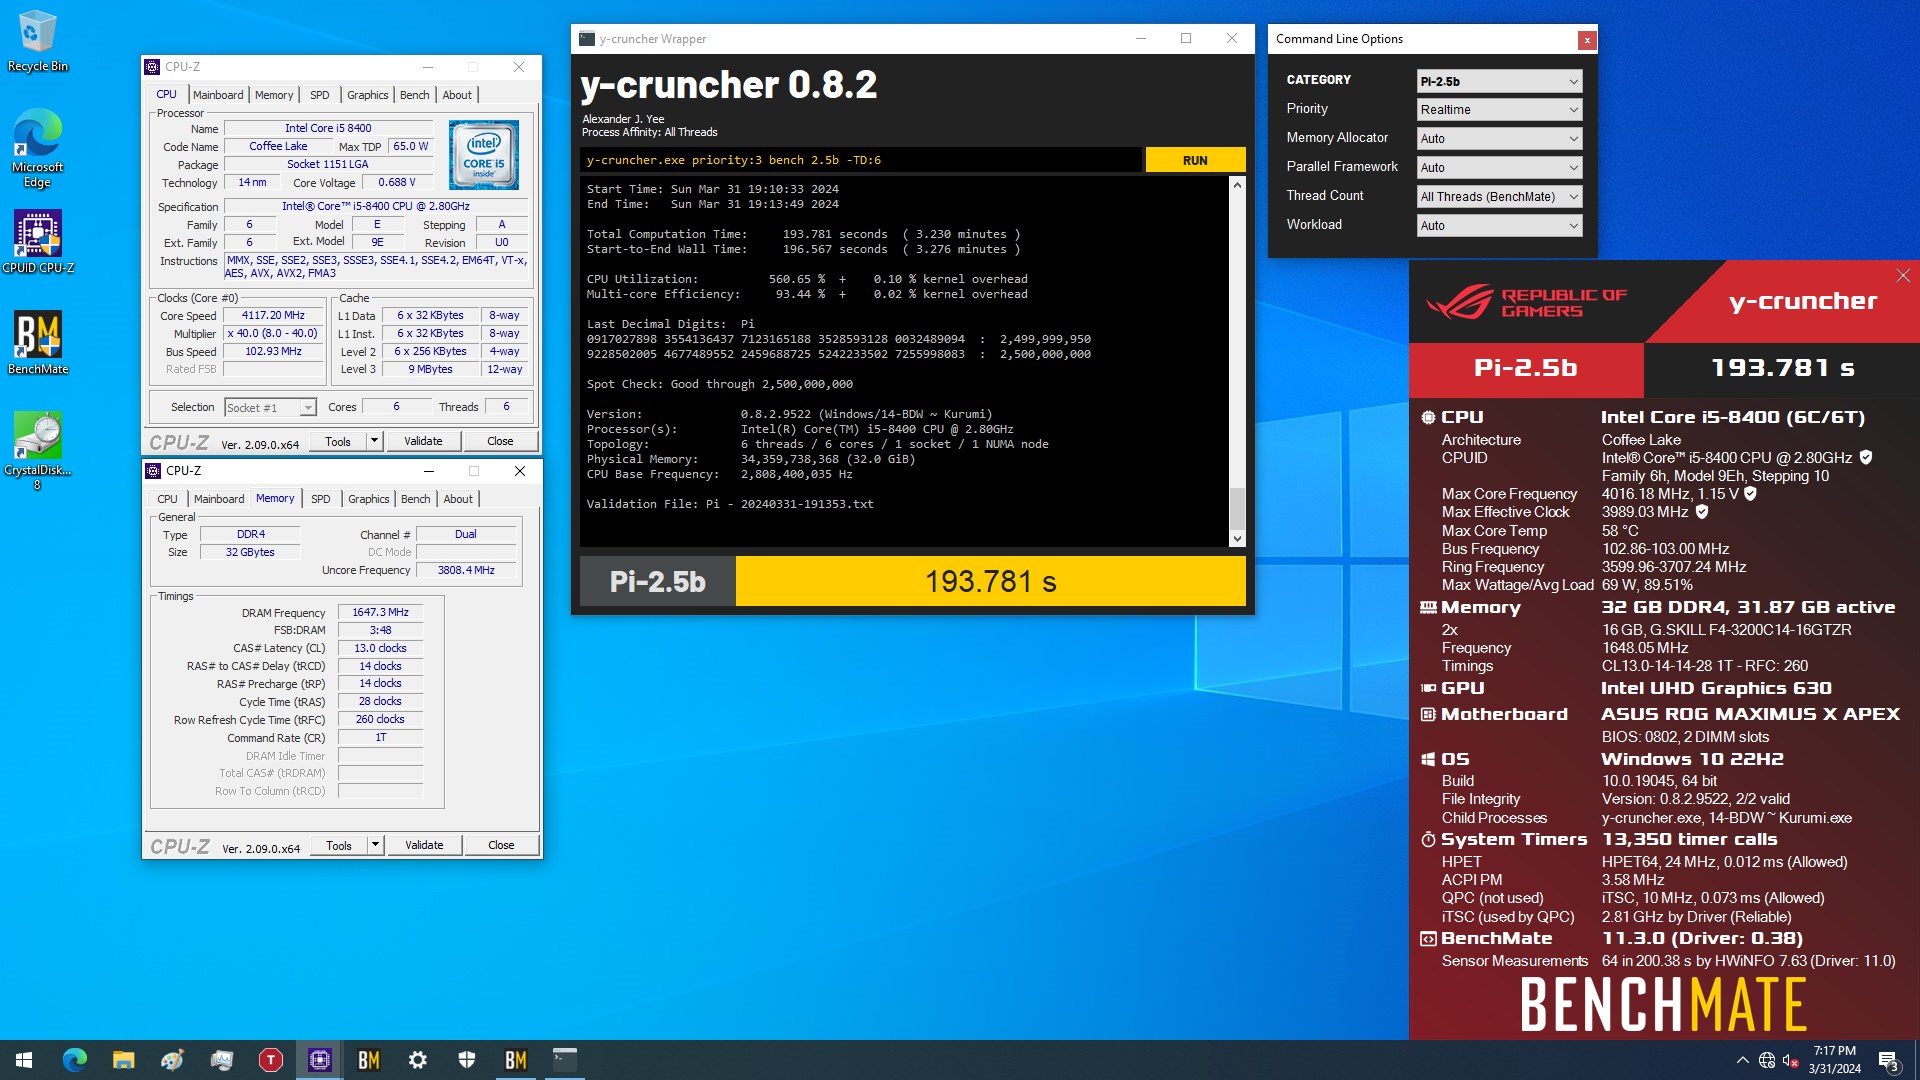Click the y-cruncher command line field
This screenshot has width=1920, height=1080.
click(x=861, y=160)
